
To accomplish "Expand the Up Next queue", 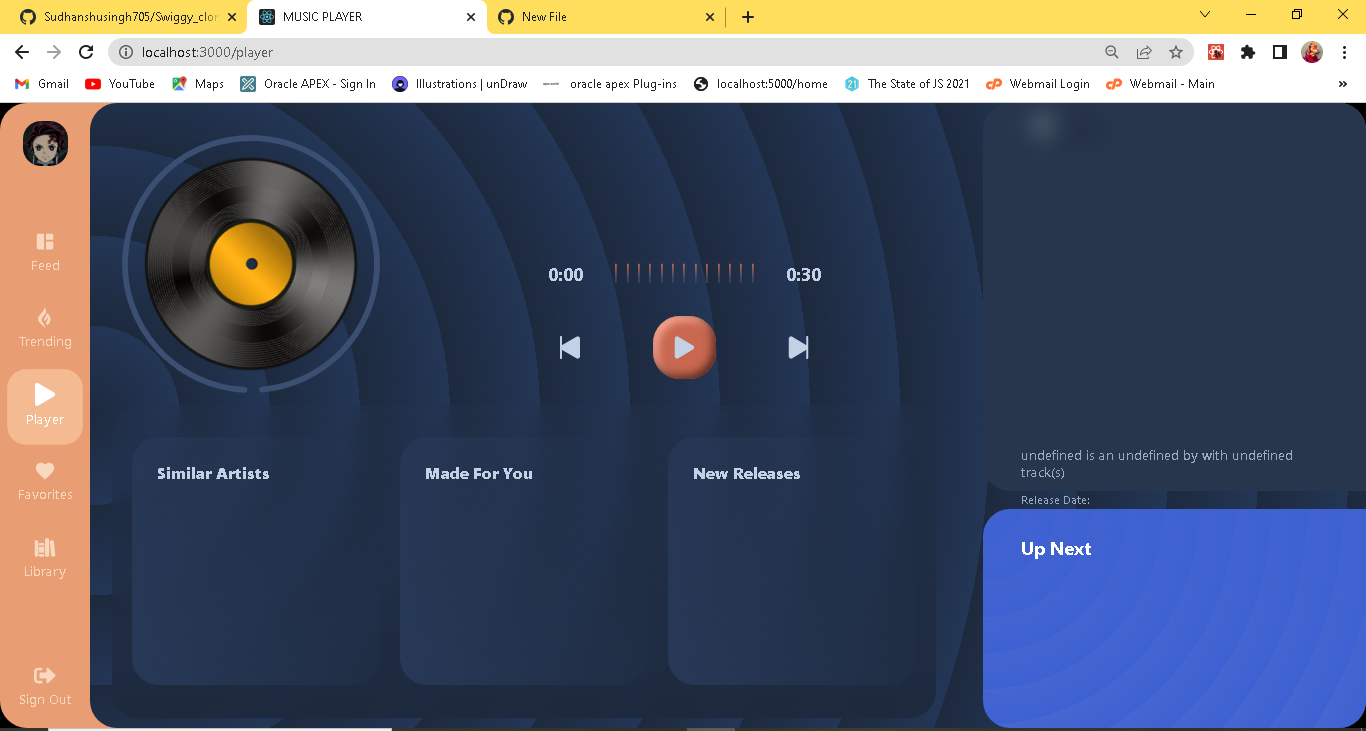I will click(1056, 548).
